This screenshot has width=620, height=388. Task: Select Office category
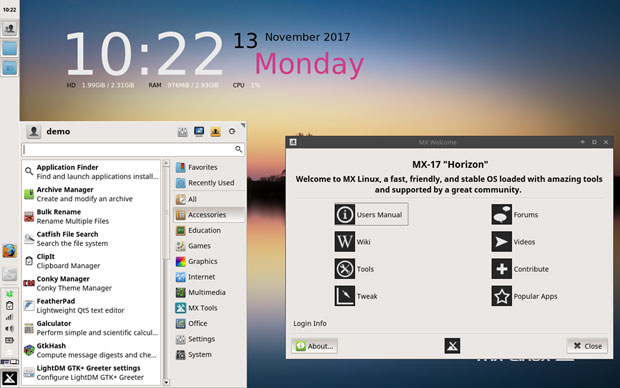(x=209, y=324)
